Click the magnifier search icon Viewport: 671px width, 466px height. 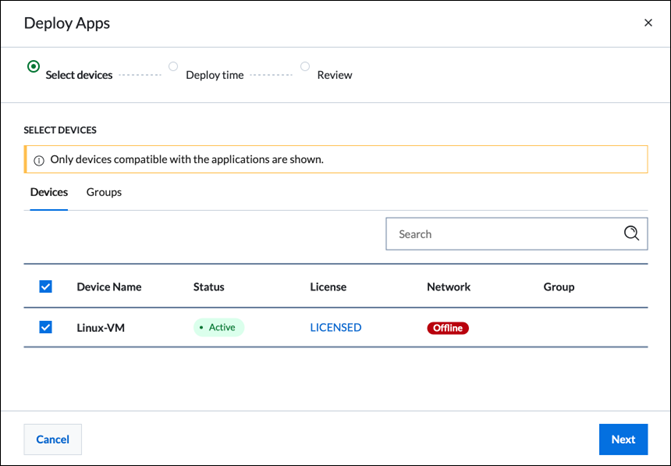click(631, 233)
